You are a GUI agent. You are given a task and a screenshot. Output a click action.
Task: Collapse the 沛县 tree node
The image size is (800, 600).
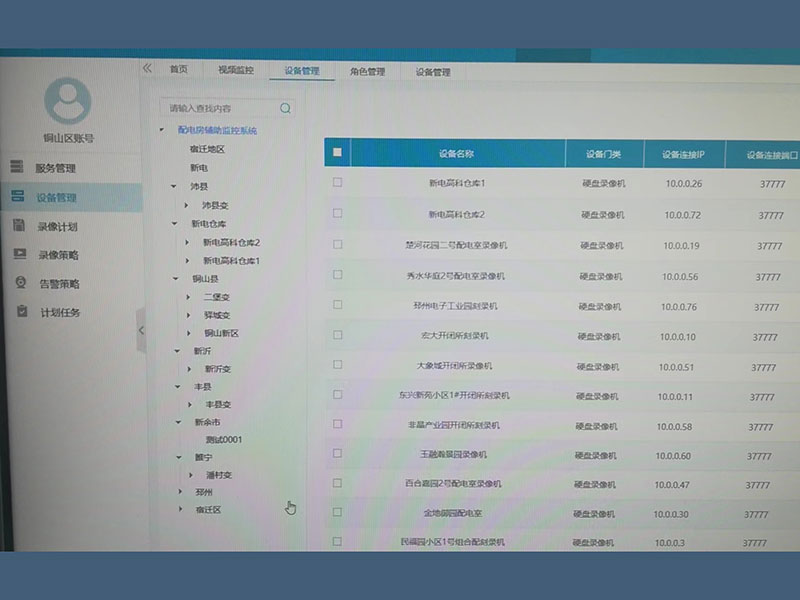pyautogui.click(x=174, y=186)
